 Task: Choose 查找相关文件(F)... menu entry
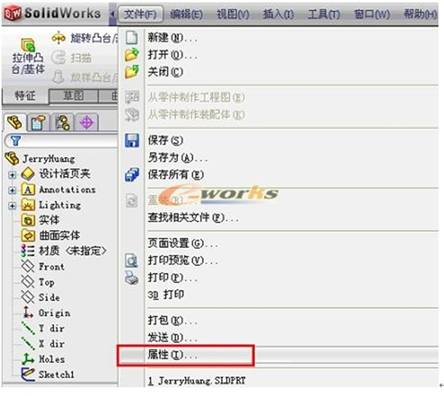coord(193,218)
